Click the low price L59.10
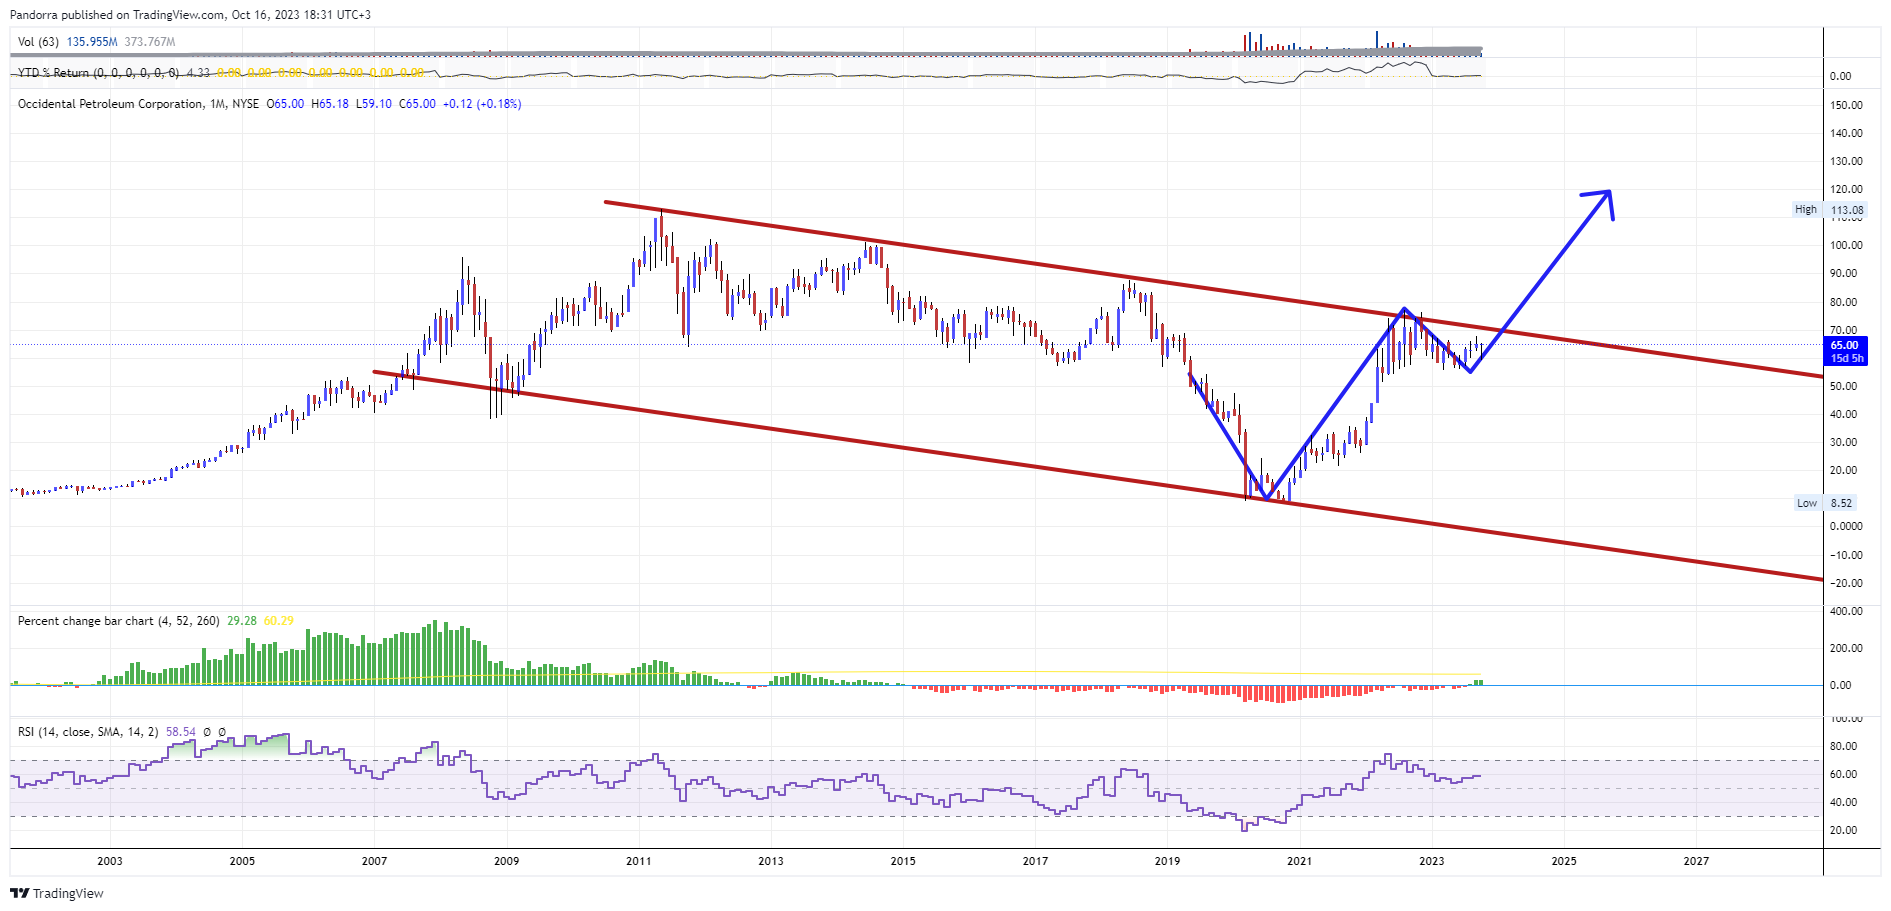This screenshot has height=911, width=1891. point(374,104)
